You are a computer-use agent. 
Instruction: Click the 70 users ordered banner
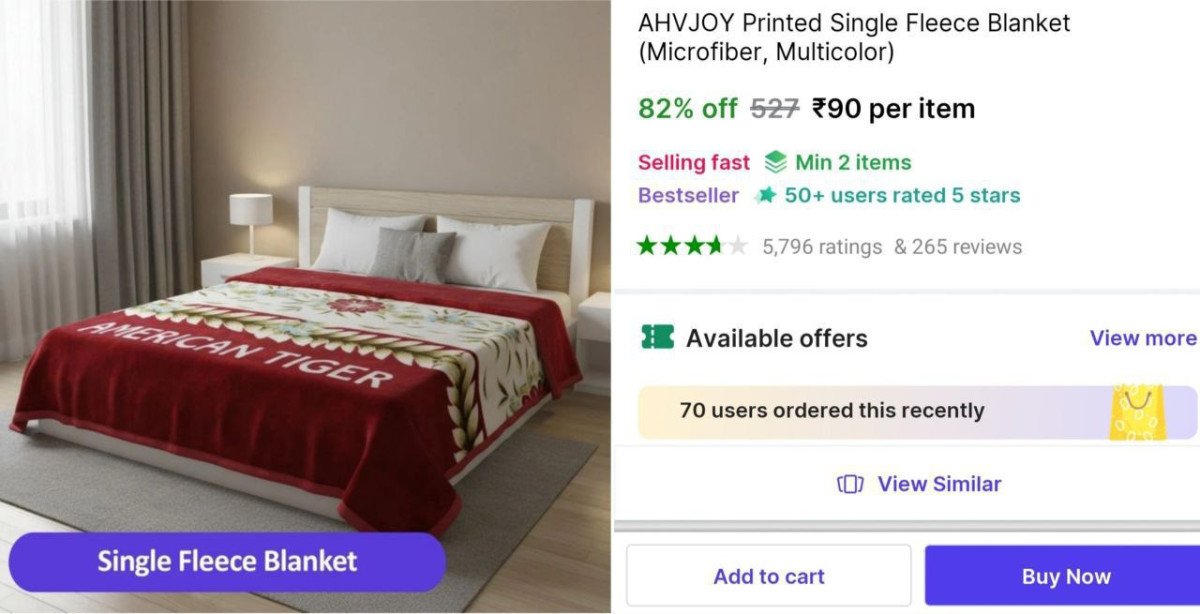click(832, 411)
